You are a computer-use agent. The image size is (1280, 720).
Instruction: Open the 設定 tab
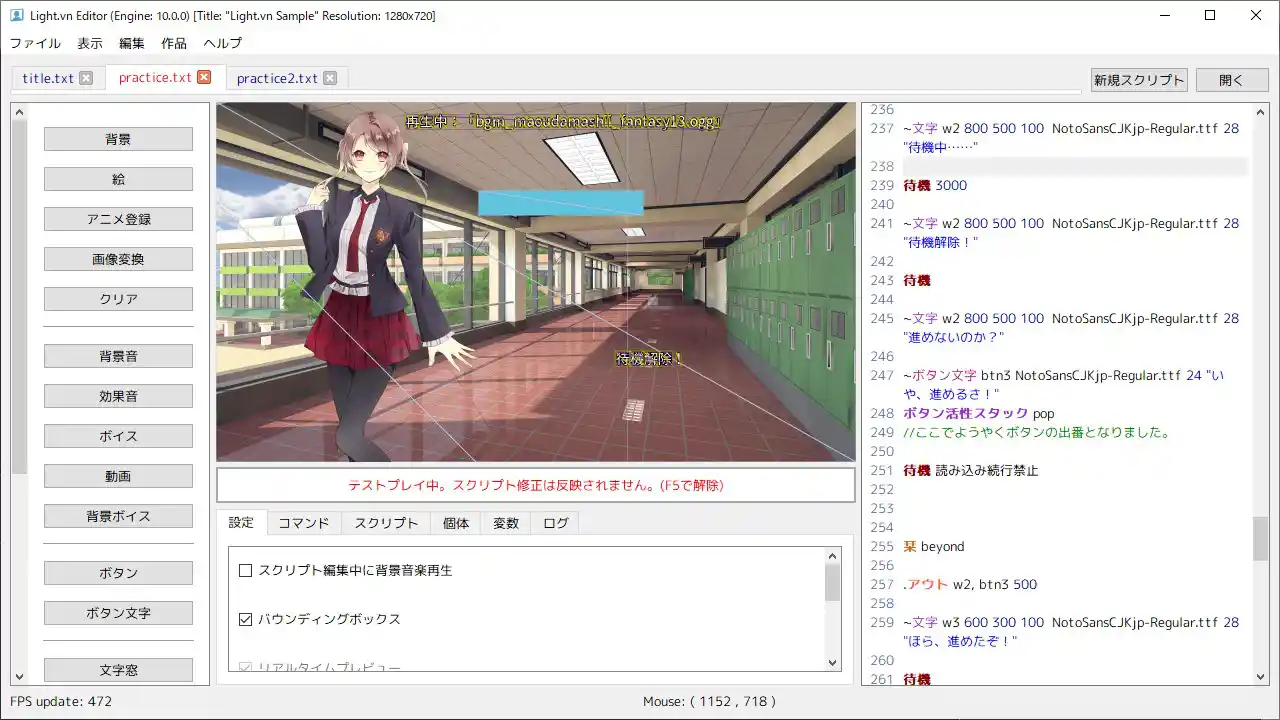(x=241, y=523)
